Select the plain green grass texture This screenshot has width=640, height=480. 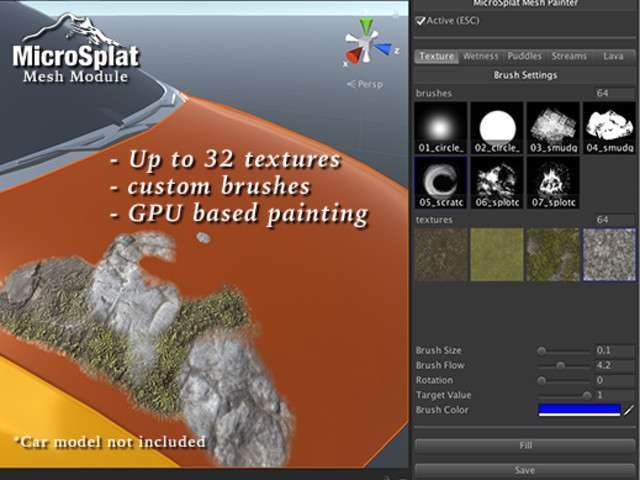tap(497, 255)
